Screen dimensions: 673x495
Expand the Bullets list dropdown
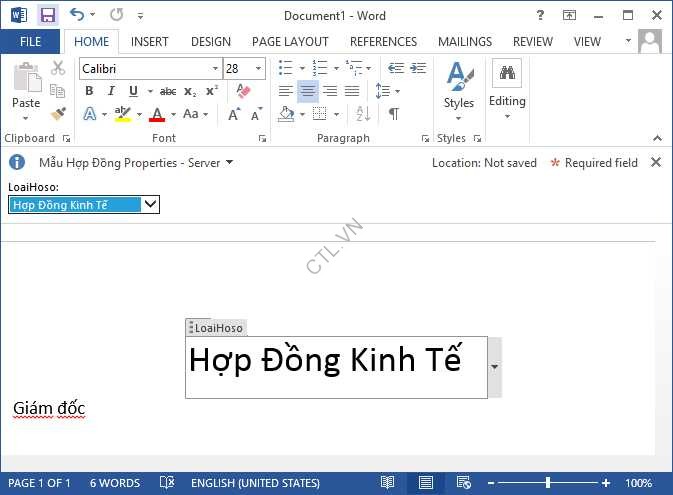coord(302,68)
